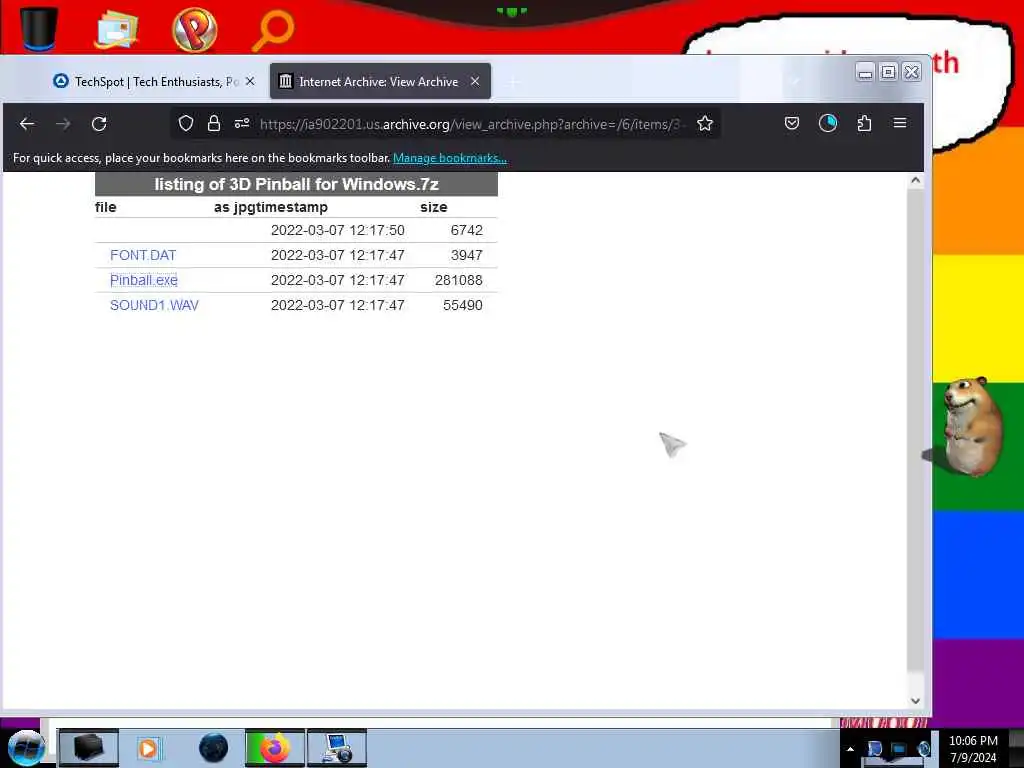Close the TechSpot tab
The height and width of the screenshot is (768, 1024).
point(250,82)
